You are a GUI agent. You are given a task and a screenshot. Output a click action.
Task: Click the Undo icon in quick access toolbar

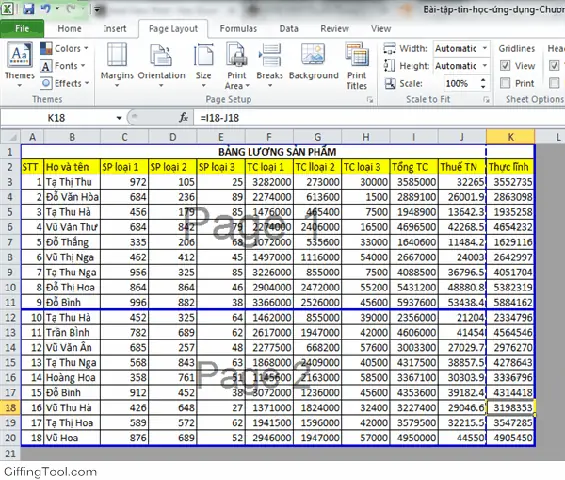(46, 8)
